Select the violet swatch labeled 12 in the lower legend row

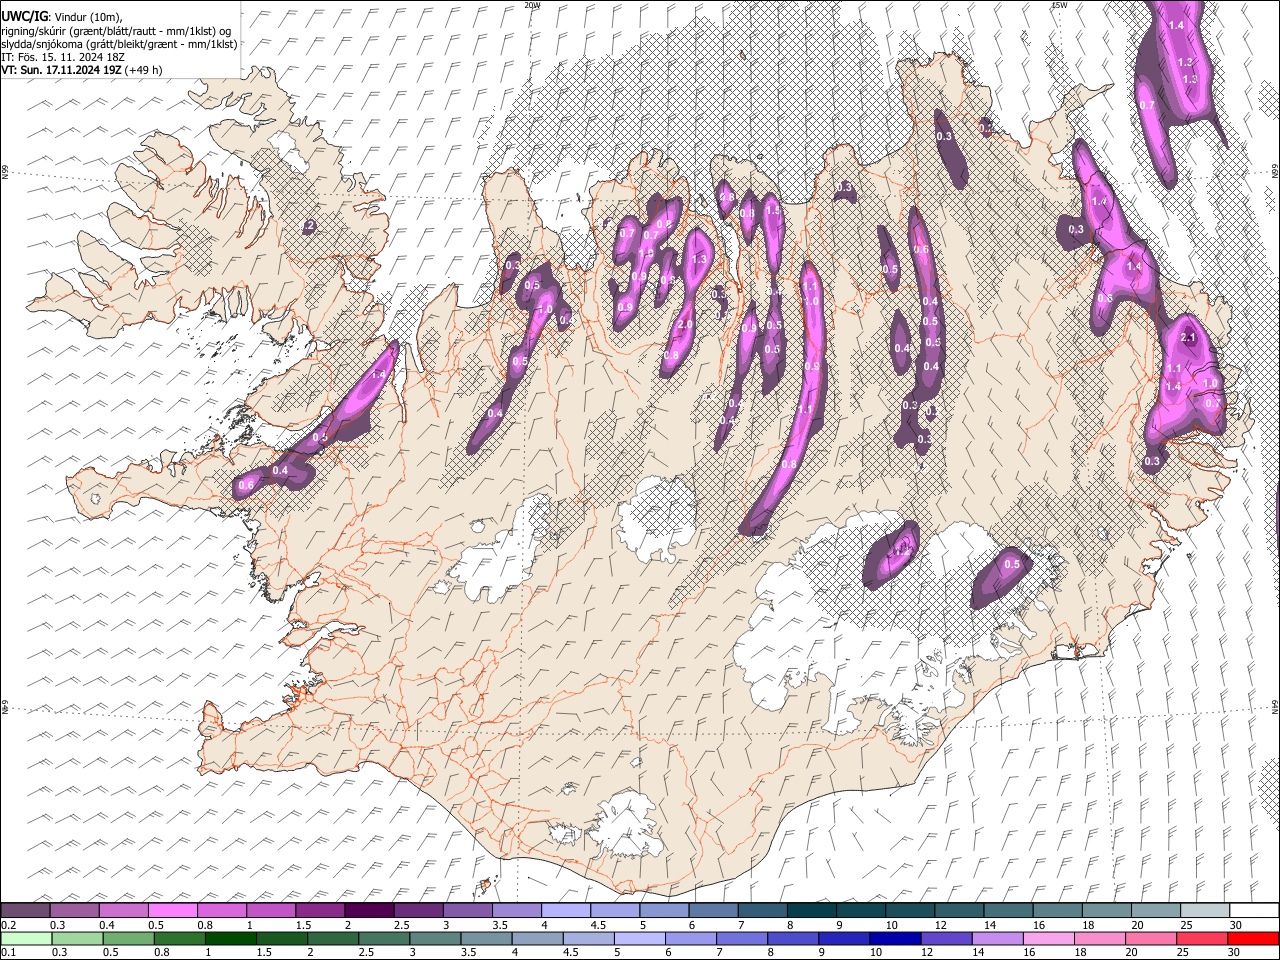point(945,938)
